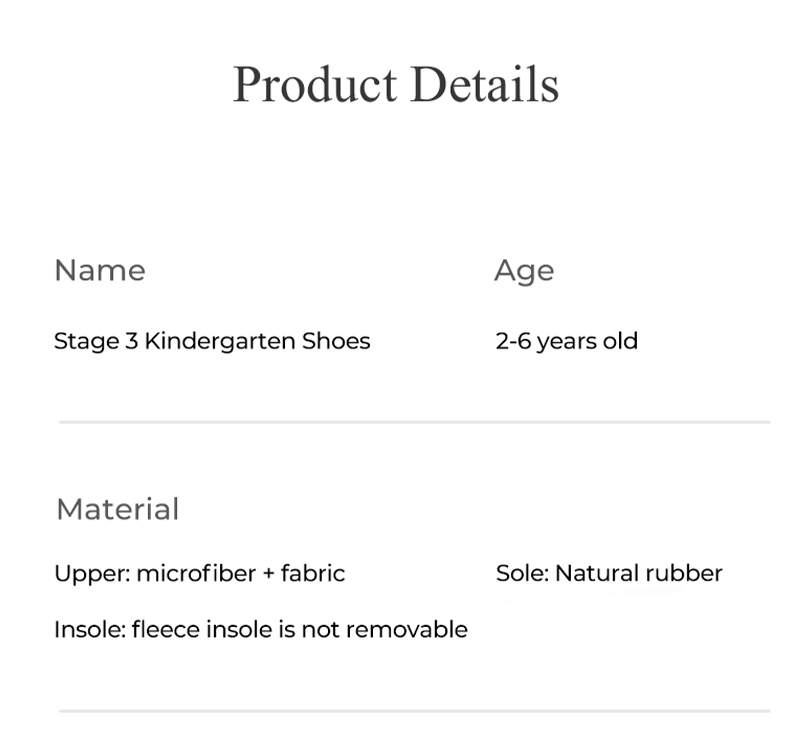Viewport: 790px width, 736px height.
Task: Click the word Details in the heading
Action: (x=484, y=84)
